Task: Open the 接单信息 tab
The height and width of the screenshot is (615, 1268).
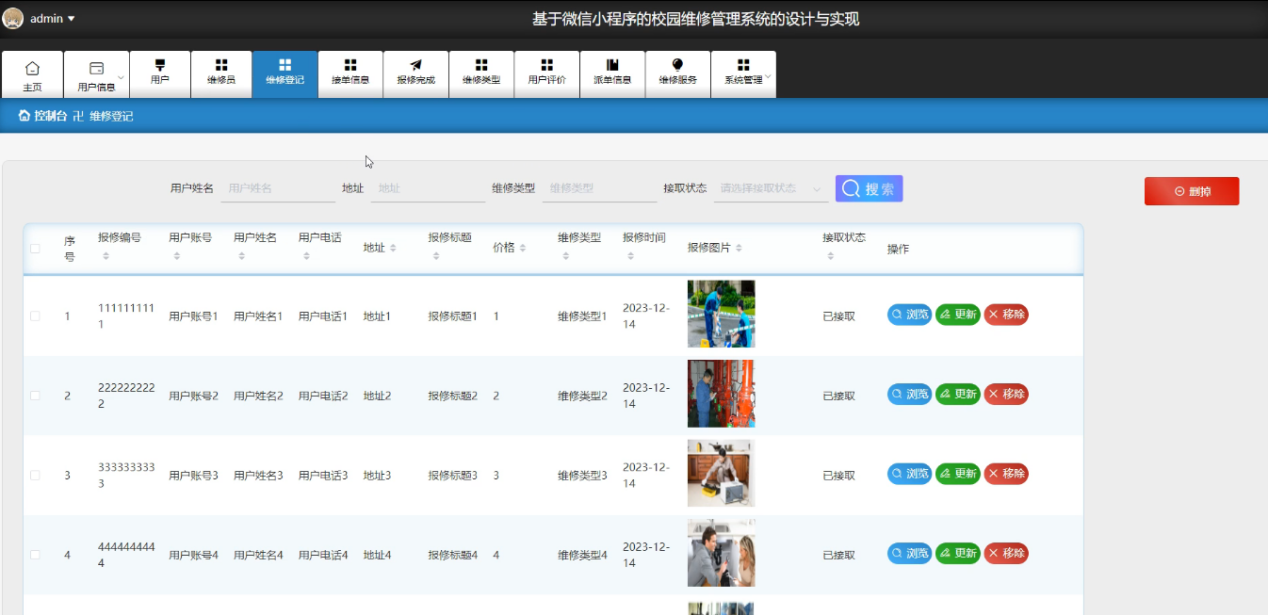Action: point(350,75)
